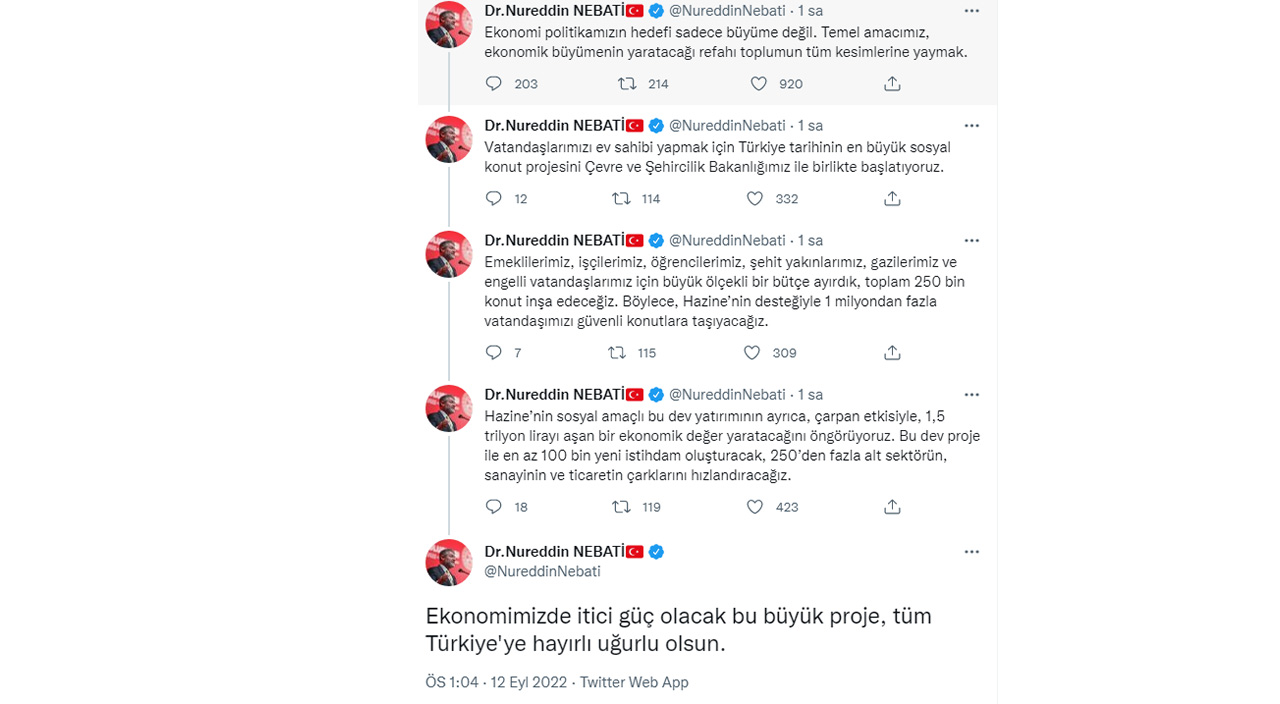
Task: Open more options on the last tweet
Action: click(971, 551)
